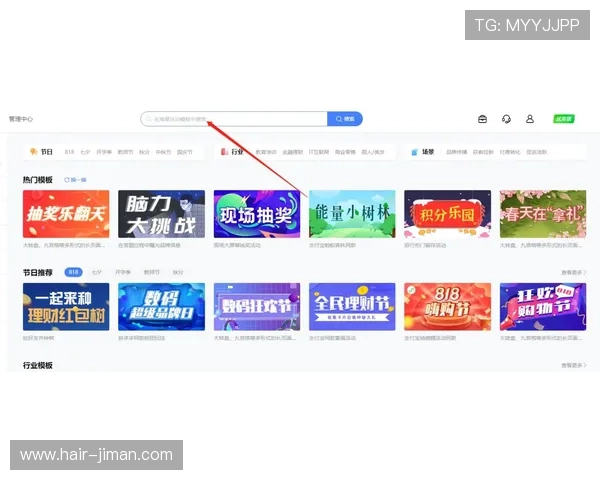Screen dimensions: 600x480
Task: Select 七夕 in the top 节日 category bar
Action: tap(85, 152)
